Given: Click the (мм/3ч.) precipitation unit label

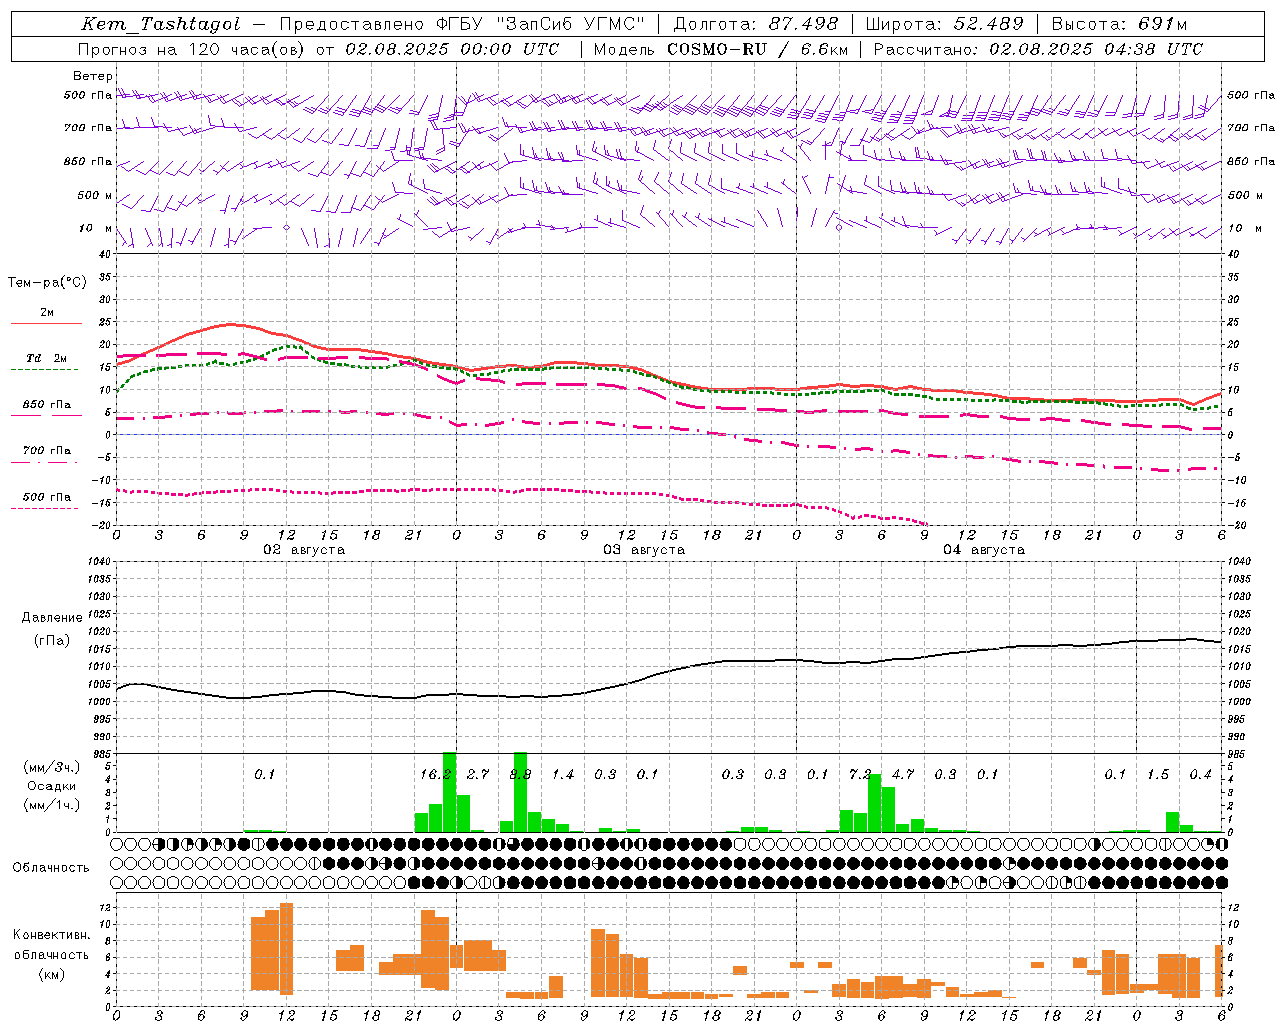Looking at the screenshot, I should coord(52,767).
